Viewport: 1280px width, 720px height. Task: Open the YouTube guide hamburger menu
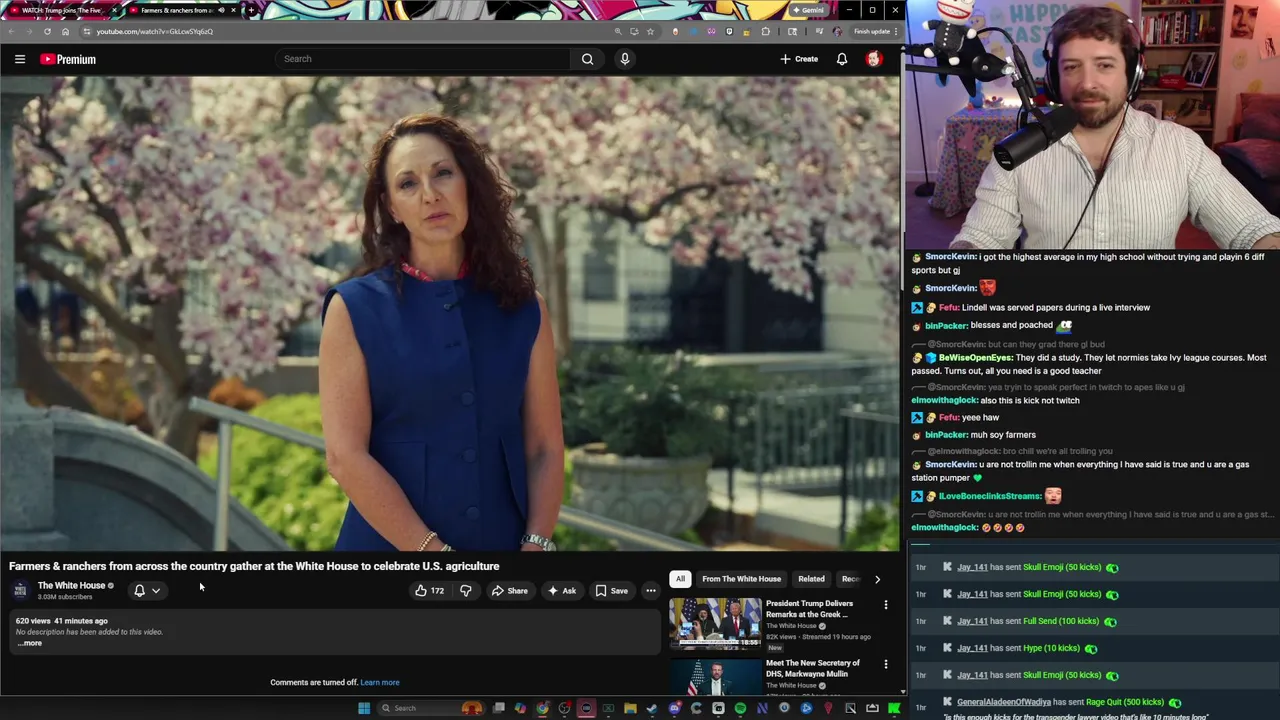click(x=19, y=59)
